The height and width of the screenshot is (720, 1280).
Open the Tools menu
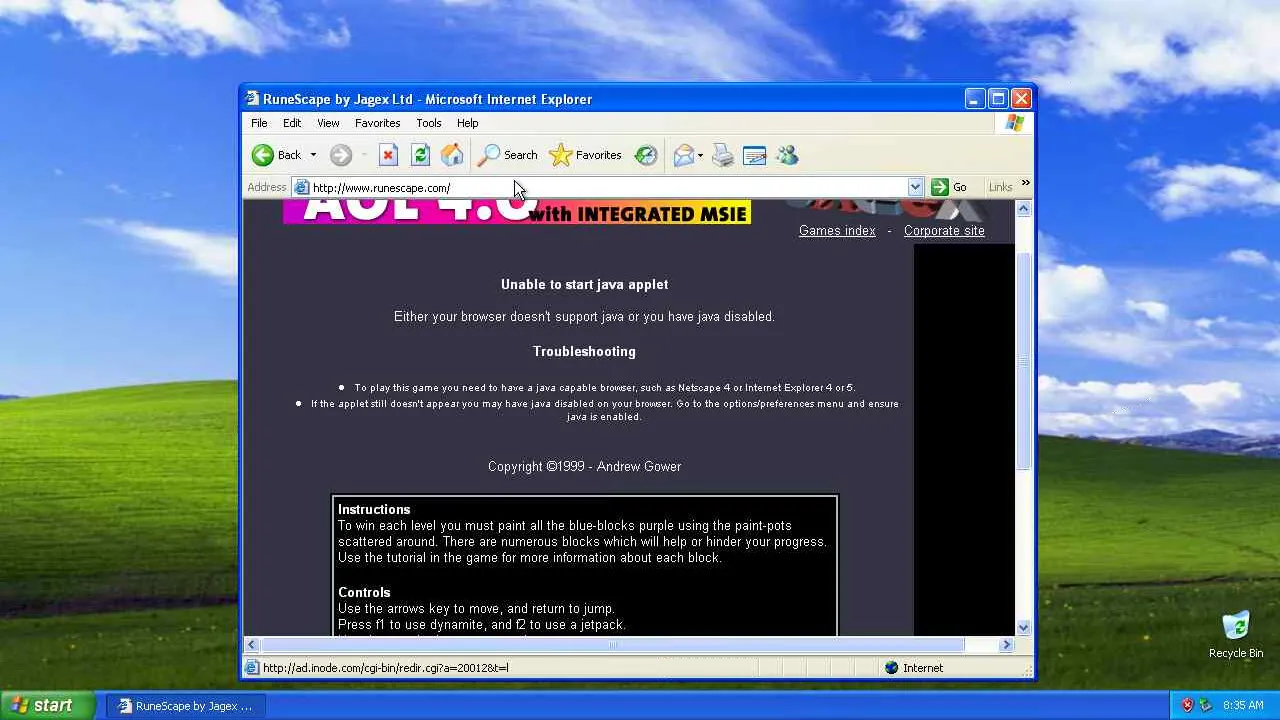pyautogui.click(x=429, y=123)
